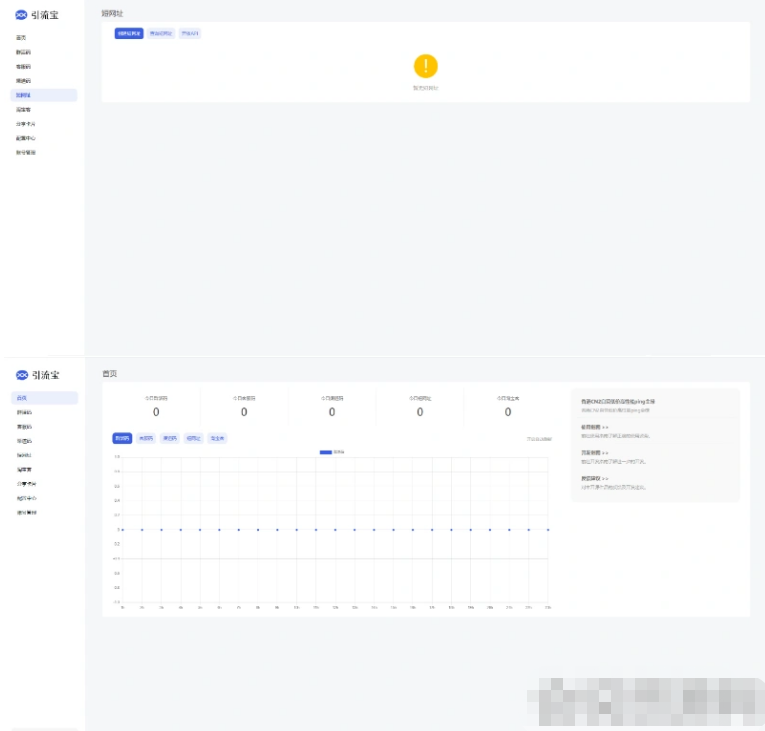Open 群活码 in the 短网址 page sidebar
Image resolution: width=765 pixels, height=731 pixels.
pyautogui.click(x=23, y=51)
